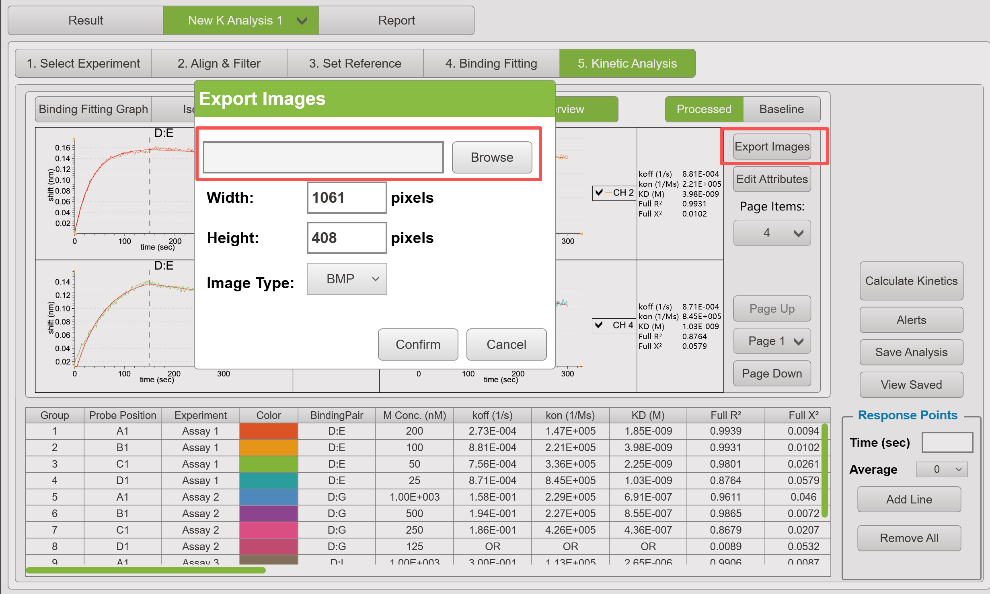Screen dimensions: 990x594
Task: Select concentration cell 1.00E+003 in Group 5 row
Action: tap(414, 497)
